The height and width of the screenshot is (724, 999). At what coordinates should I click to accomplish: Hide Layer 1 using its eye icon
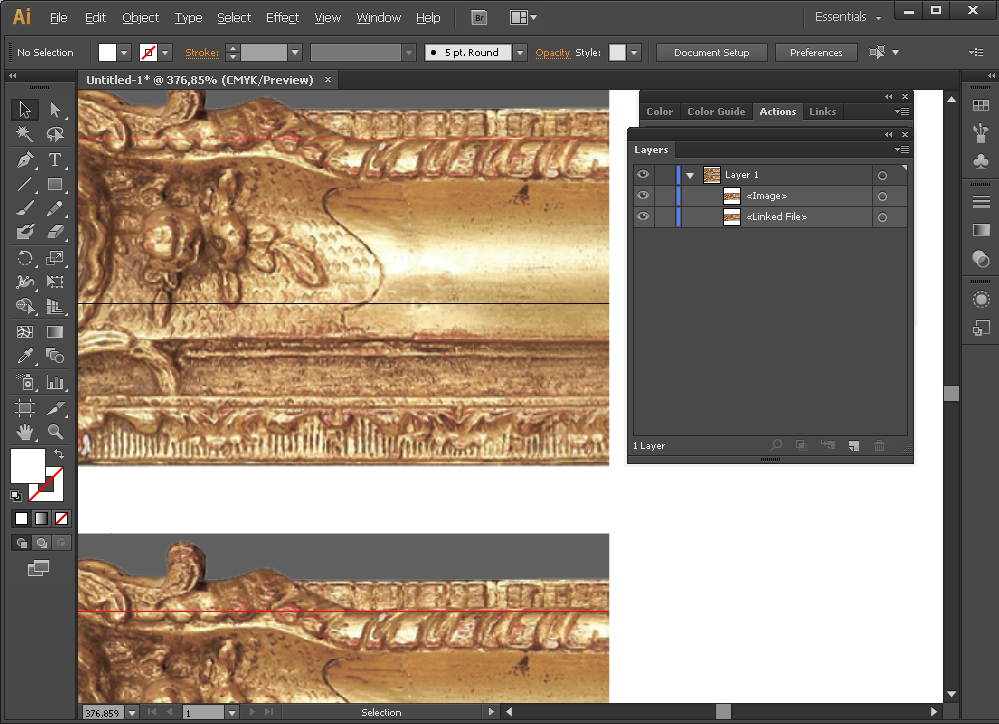coord(643,175)
